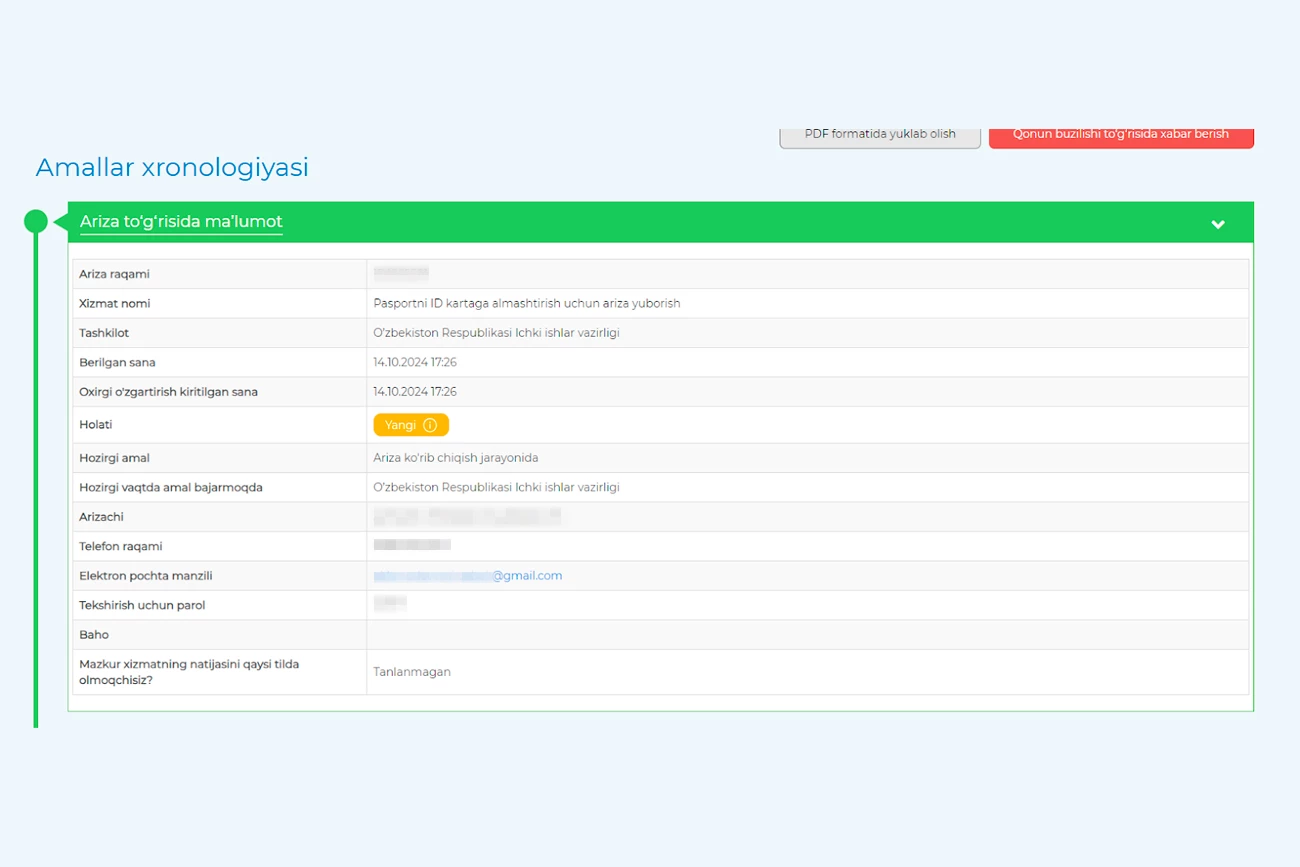Screen dimensions: 1300x867
Task: Click the gmail.com email address link
Action: 468,576
